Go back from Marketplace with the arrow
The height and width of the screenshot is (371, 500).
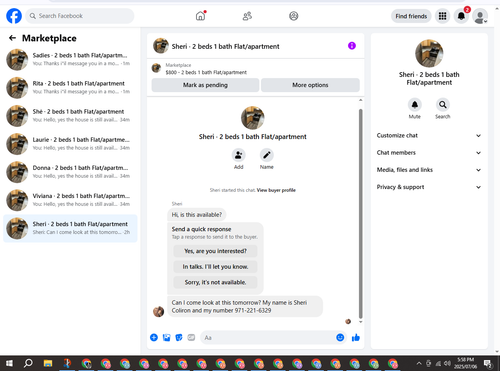[12, 38]
